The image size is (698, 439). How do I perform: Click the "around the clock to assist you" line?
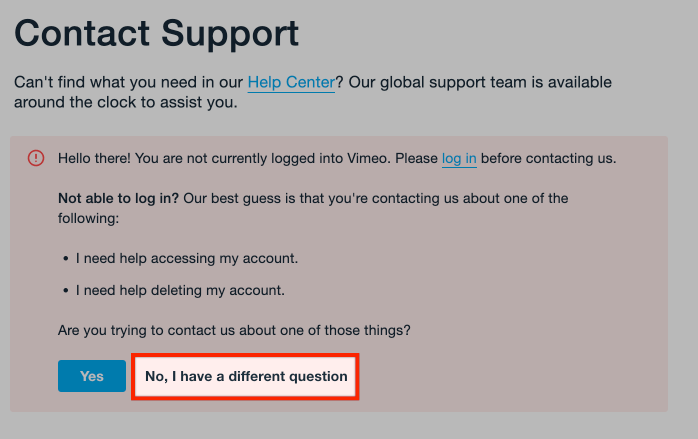tap(125, 102)
